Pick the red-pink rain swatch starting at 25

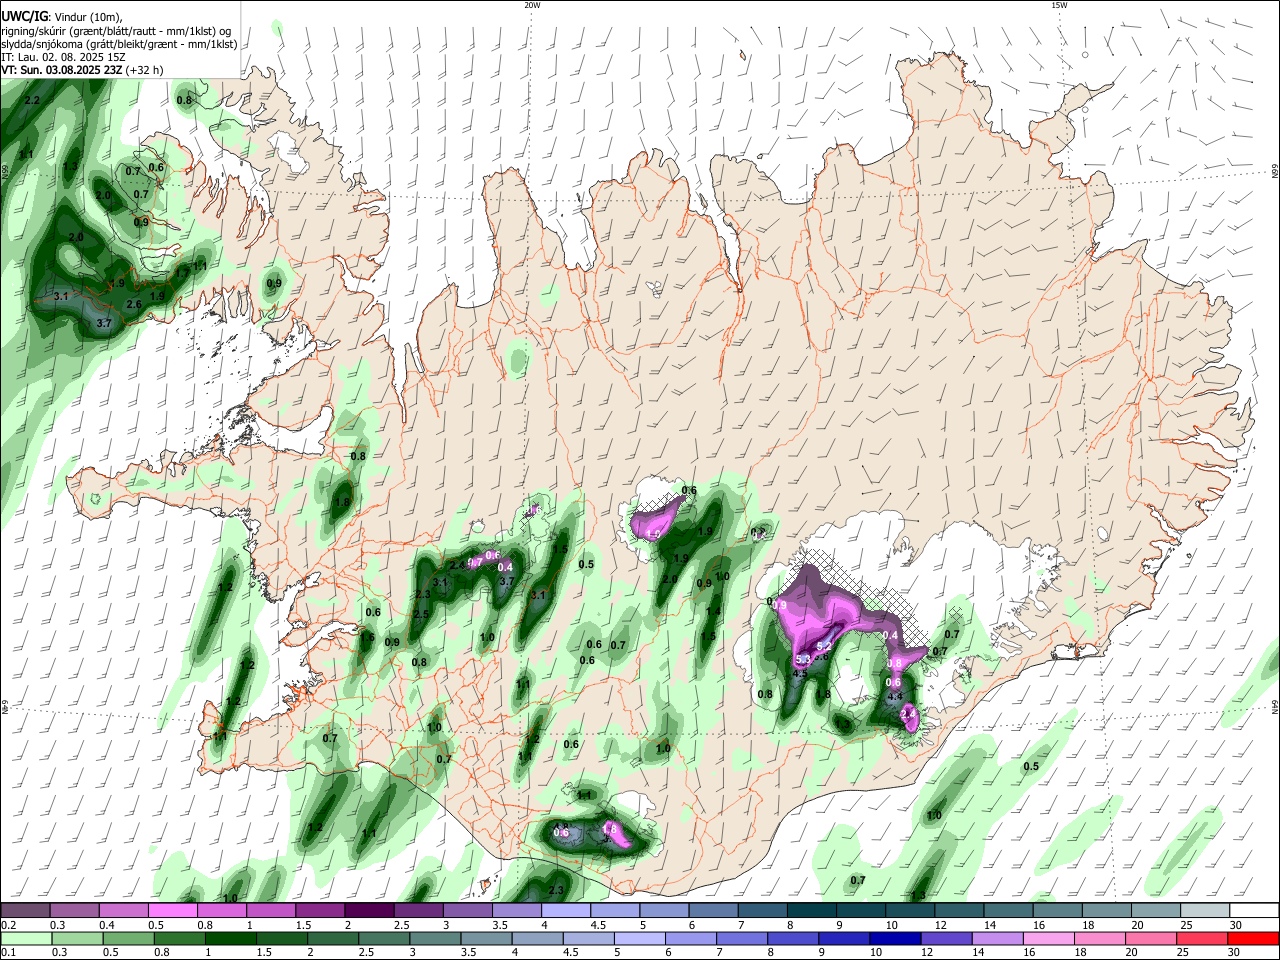(1205, 938)
